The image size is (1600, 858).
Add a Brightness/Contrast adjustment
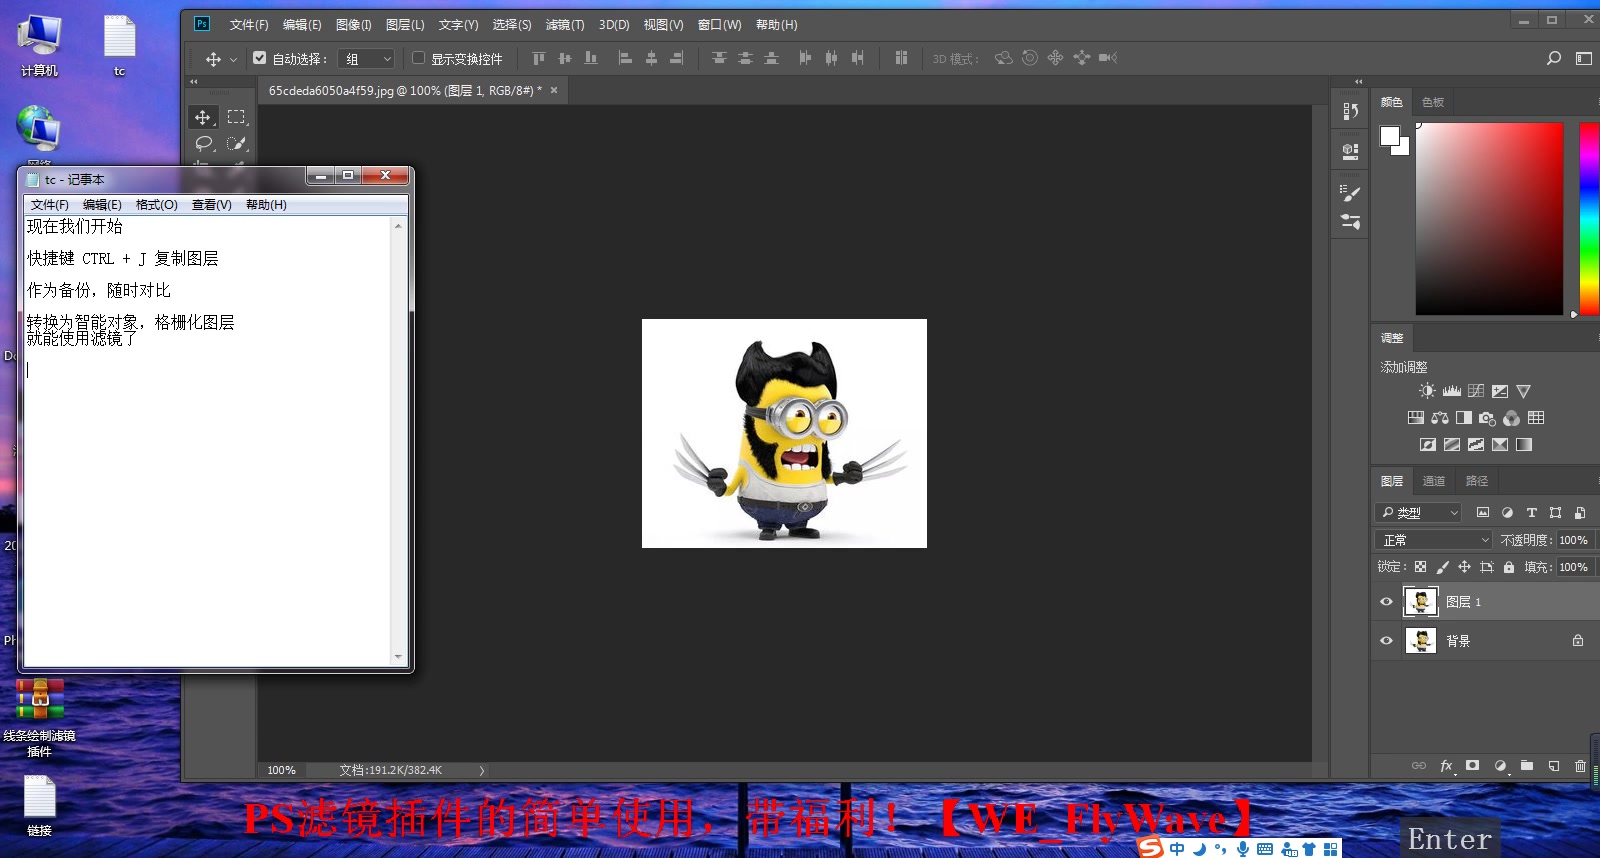pos(1427,391)
